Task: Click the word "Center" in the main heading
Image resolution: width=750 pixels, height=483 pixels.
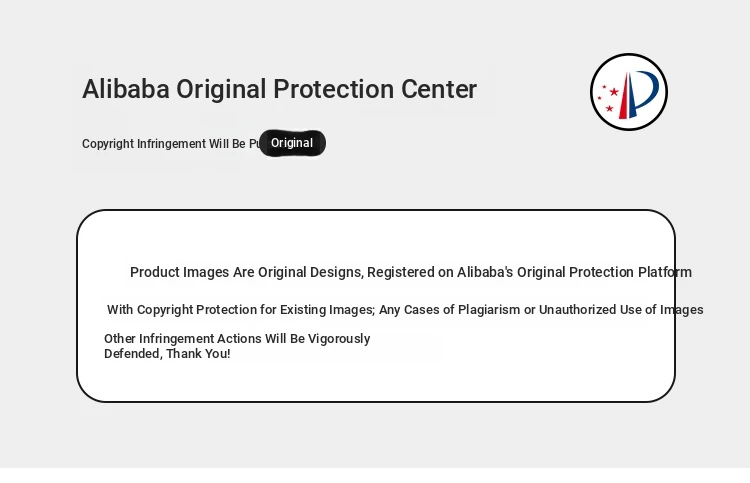Action: [x=439, y=89]
